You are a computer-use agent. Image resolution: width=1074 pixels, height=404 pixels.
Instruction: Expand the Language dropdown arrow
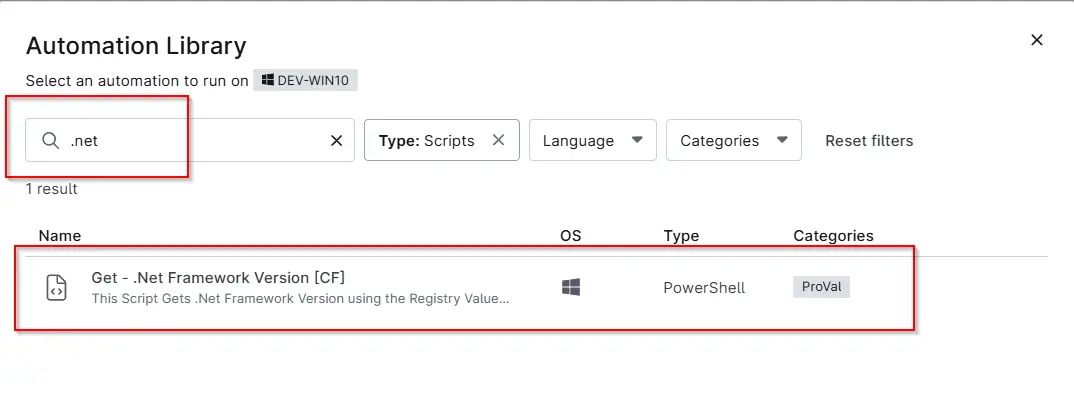tap(636, 140)
